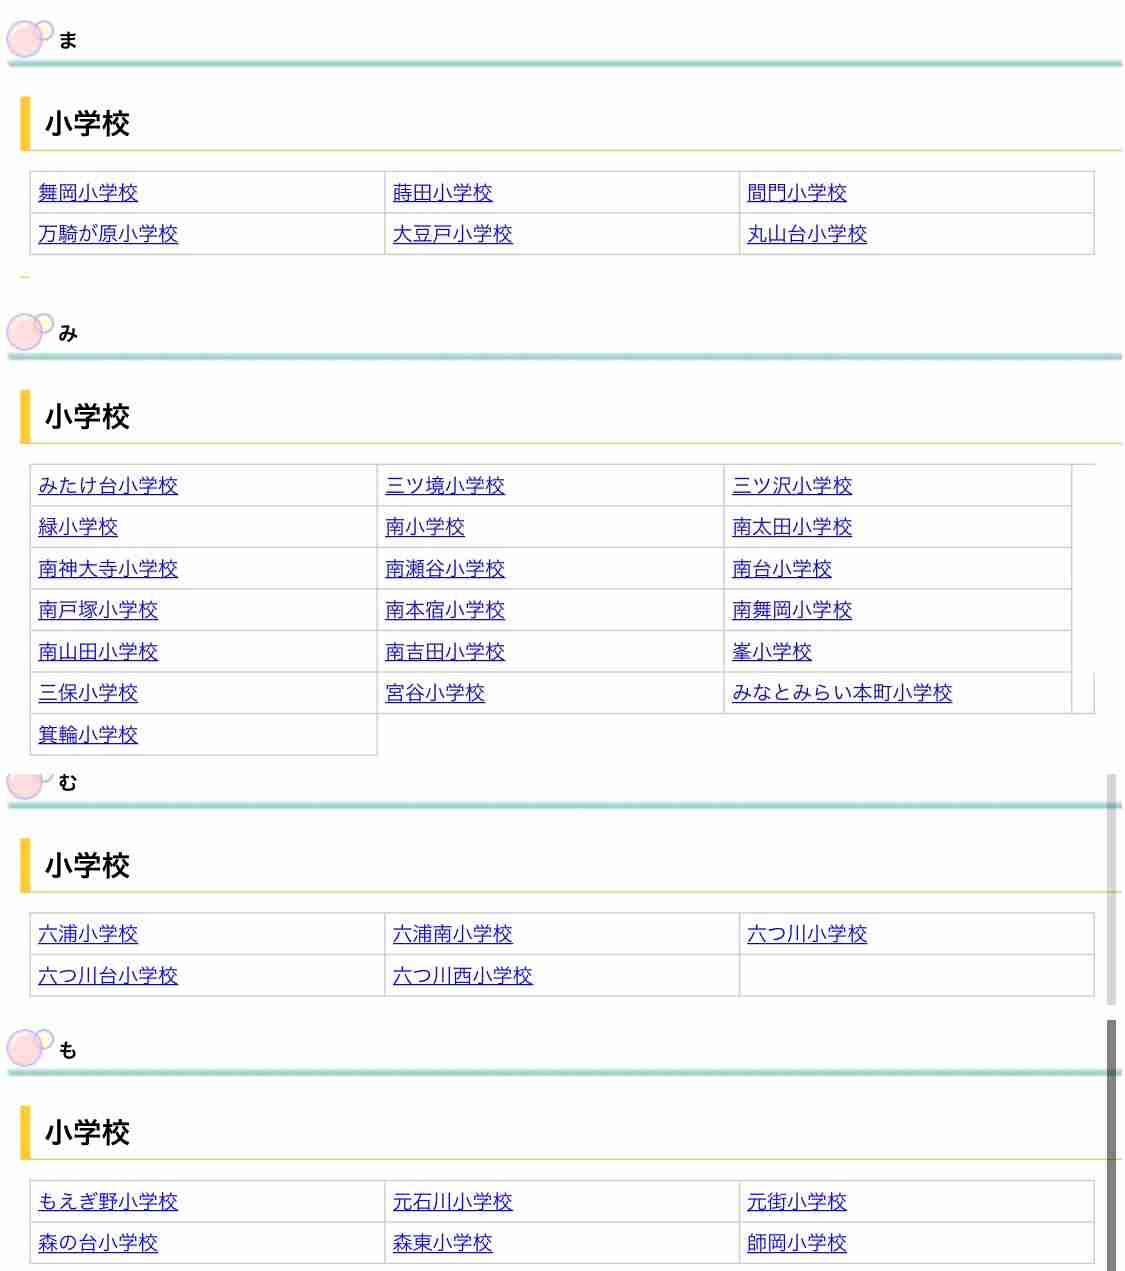Open 峯小学校 school page
1125x1271 pixels.
772,652
